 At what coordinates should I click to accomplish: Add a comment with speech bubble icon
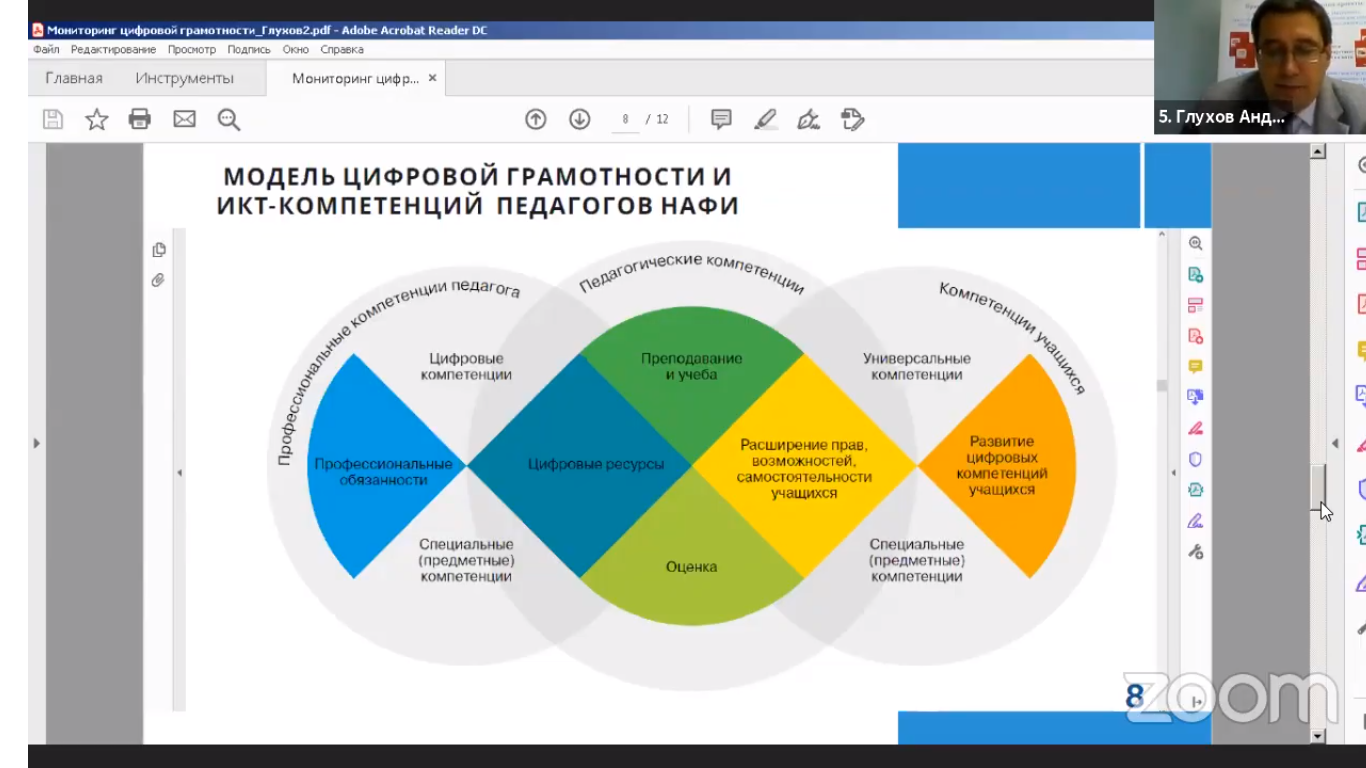click(x=721, y=120)
